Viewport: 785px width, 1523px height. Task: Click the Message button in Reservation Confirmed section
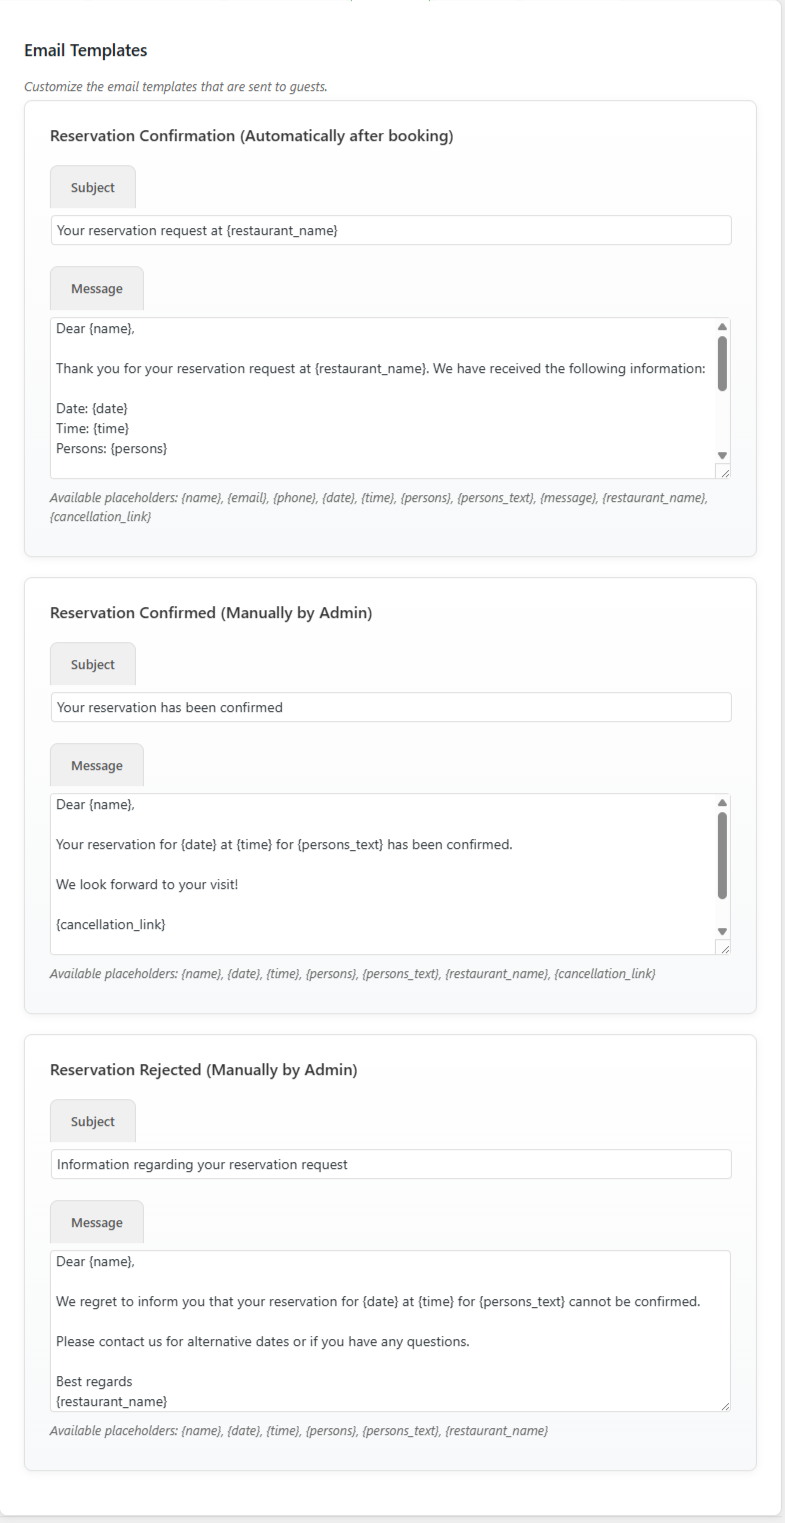click(x=96, y=764)
